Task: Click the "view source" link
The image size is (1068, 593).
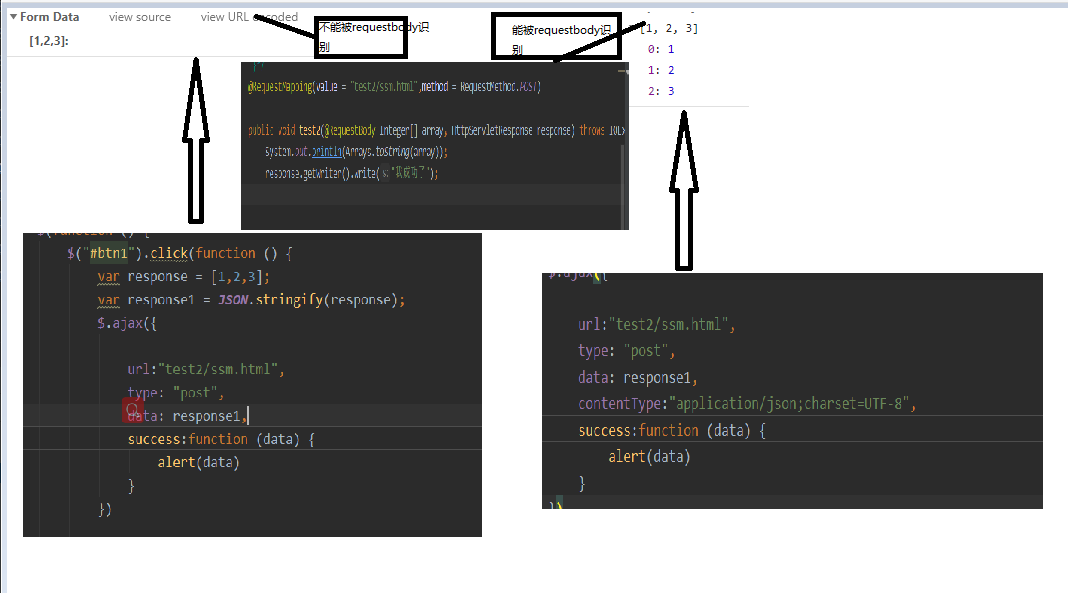Action: pyautogui.click(x=140, y=17)
